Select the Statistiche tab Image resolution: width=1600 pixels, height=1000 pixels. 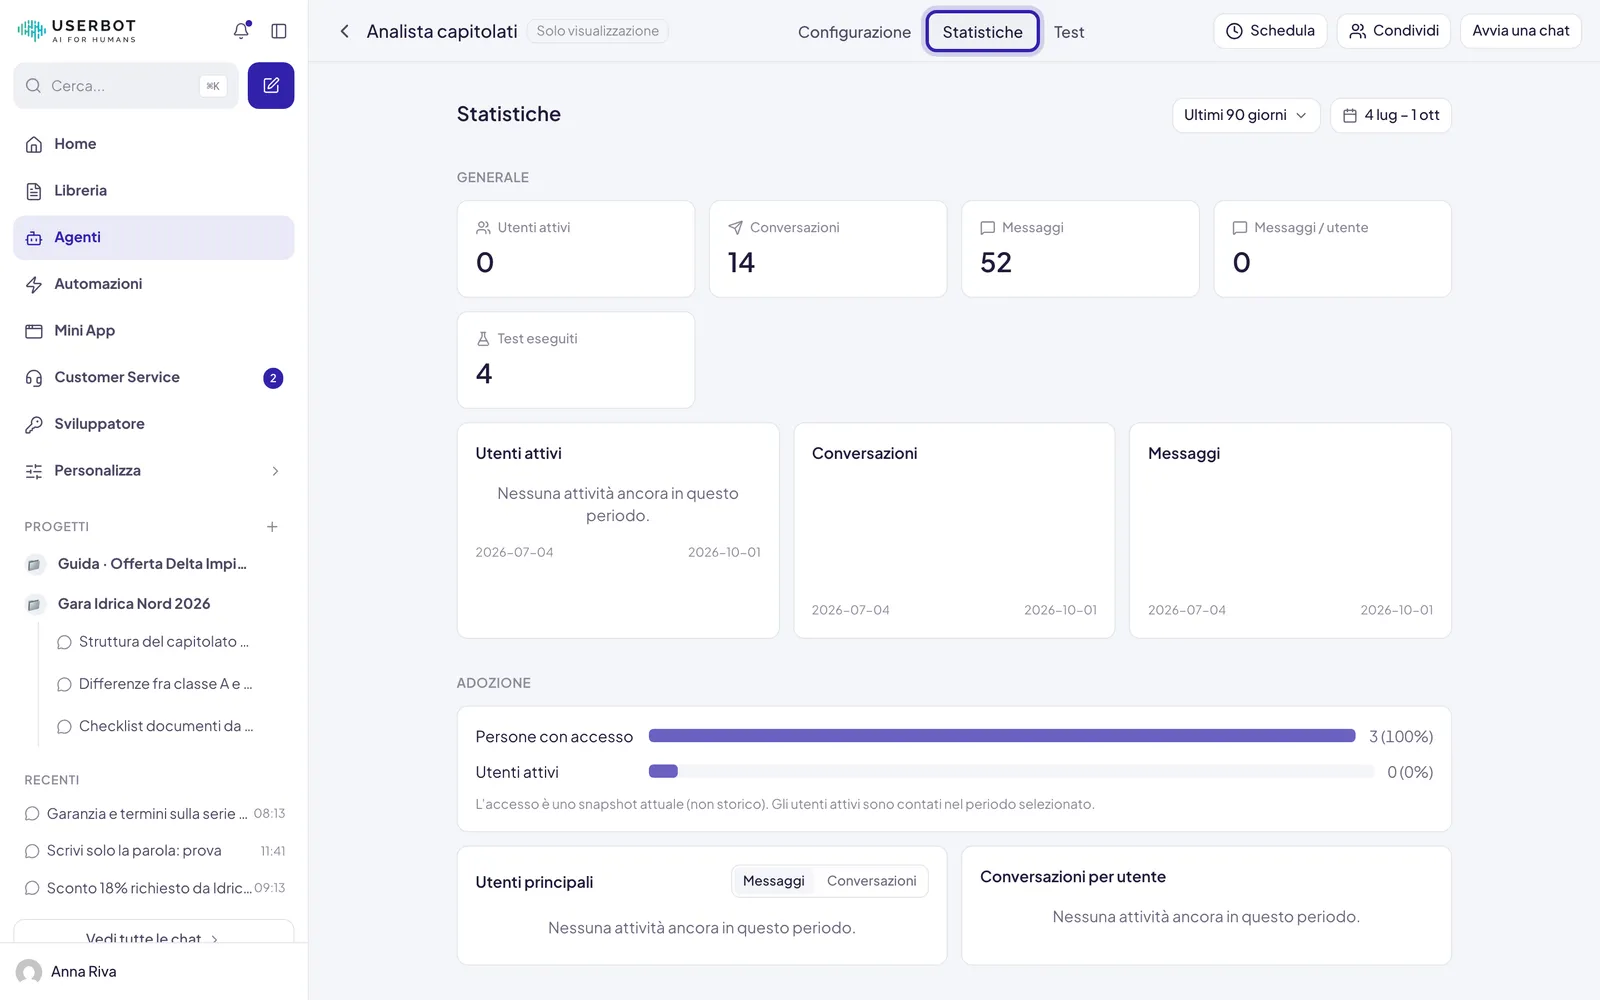(983, 32)
